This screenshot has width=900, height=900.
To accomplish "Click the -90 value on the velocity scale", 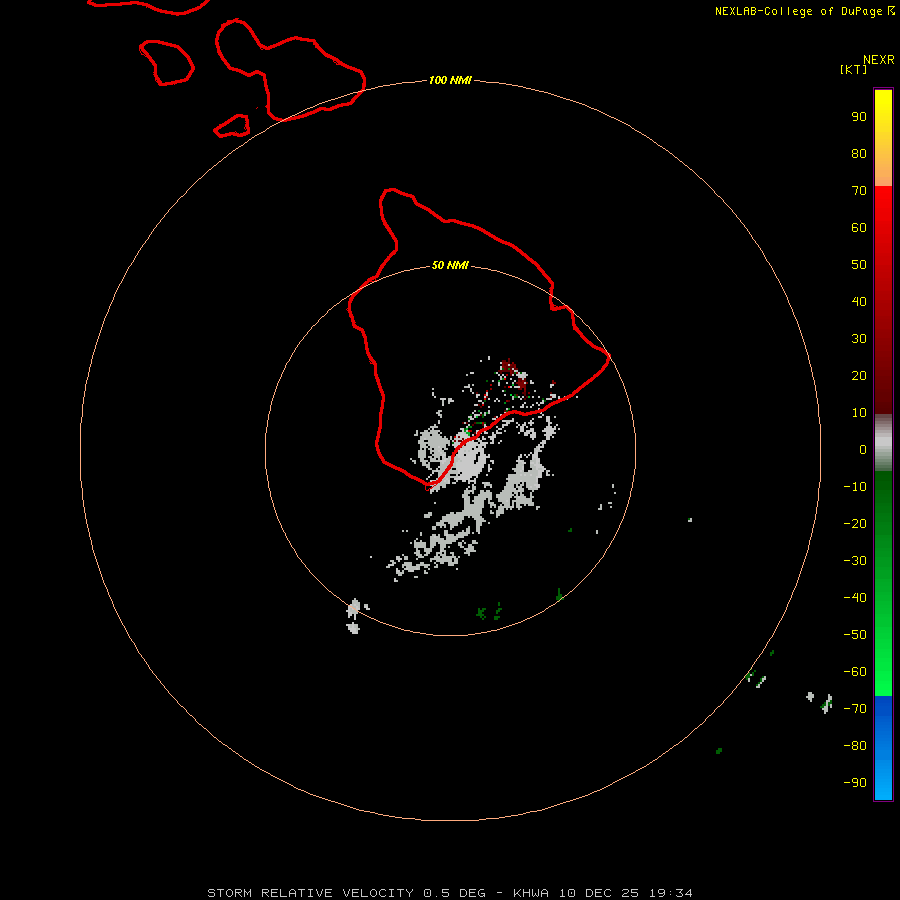I will (x=855, y=783).
